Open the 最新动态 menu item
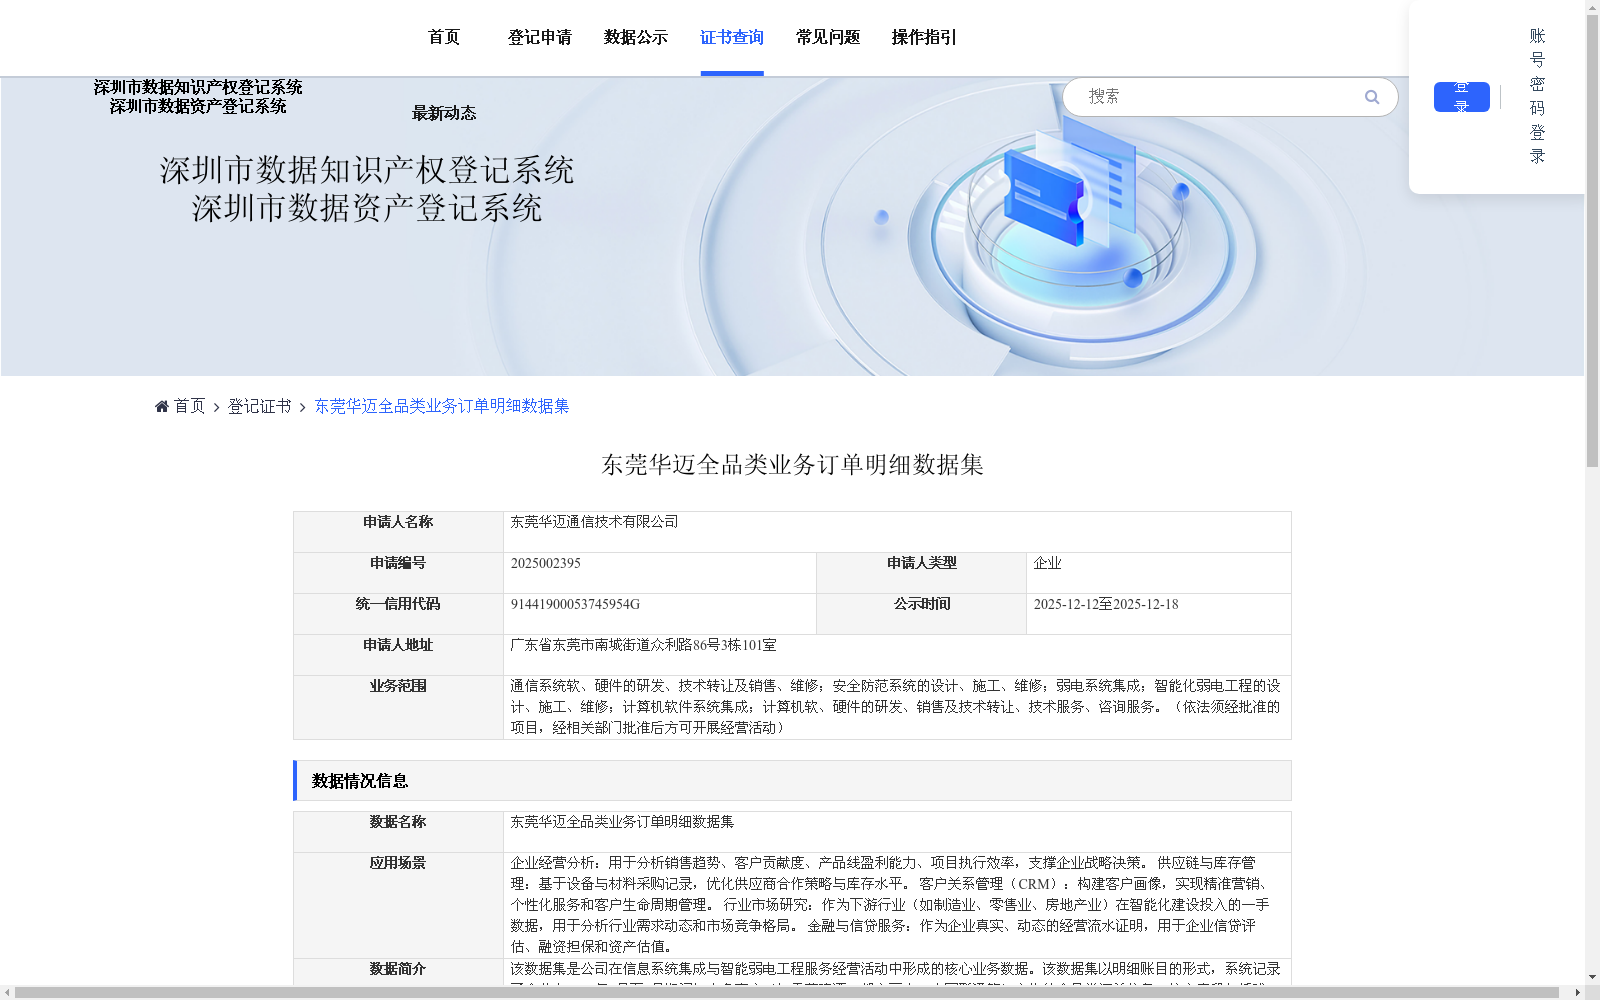 coord(444,113)
